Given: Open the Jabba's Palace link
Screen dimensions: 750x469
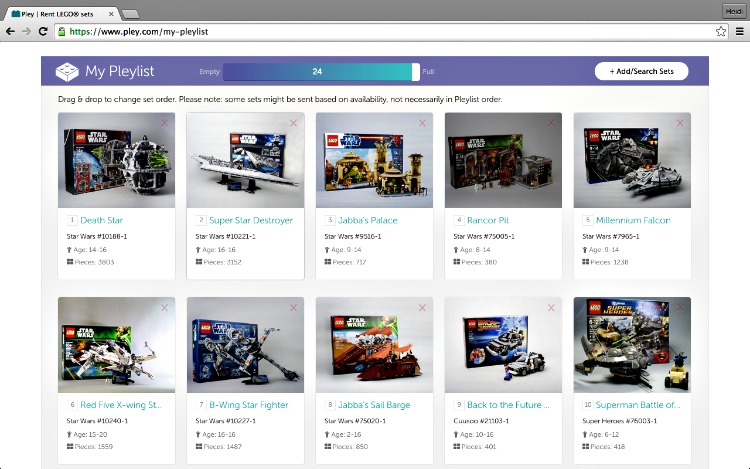Looking at the screenshot, I should point(367,220).
